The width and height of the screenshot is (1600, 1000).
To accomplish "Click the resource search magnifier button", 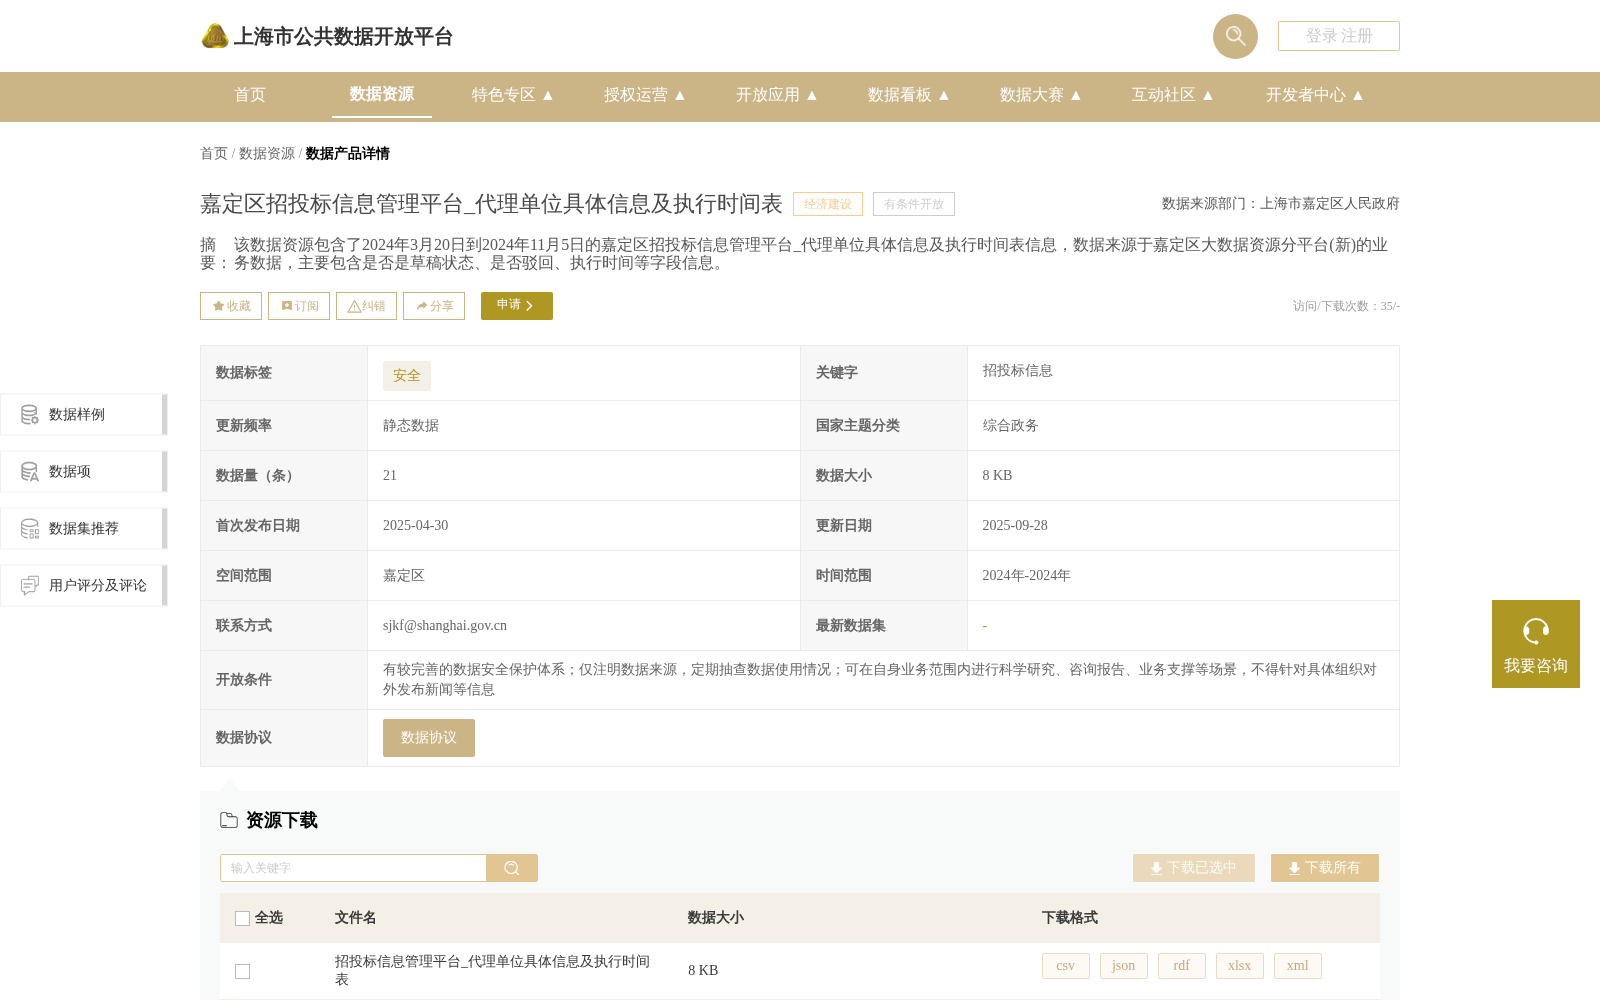I will (512, 868).
